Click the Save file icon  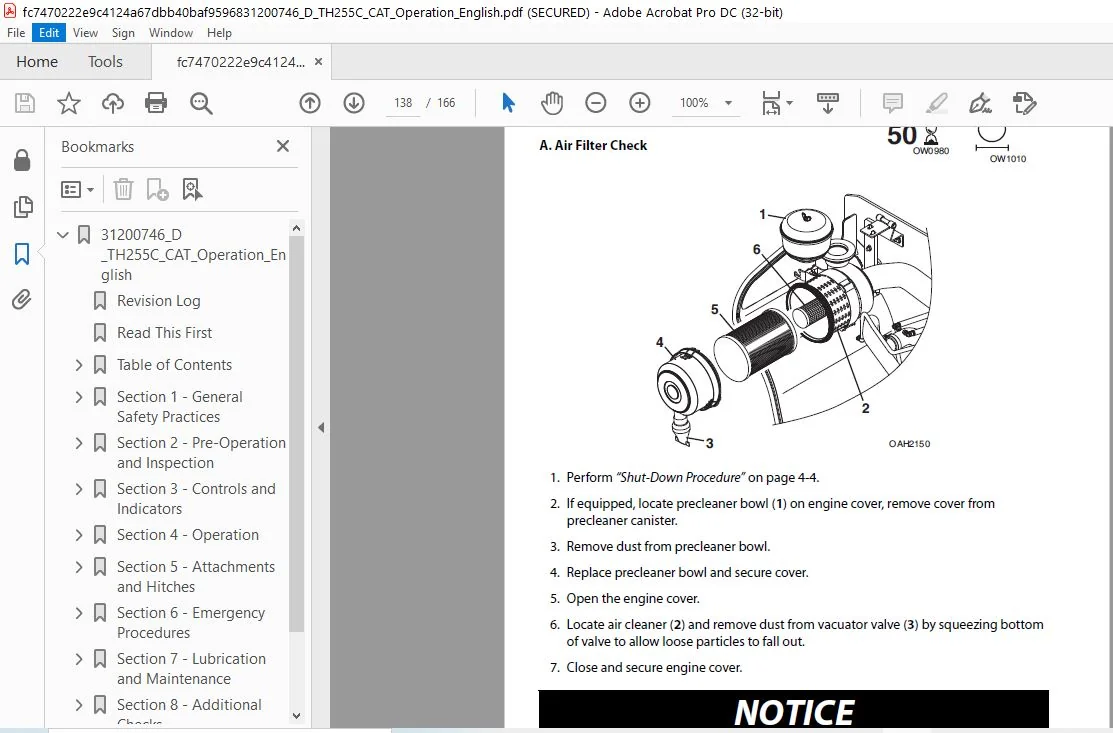click(x=25, y=103)
